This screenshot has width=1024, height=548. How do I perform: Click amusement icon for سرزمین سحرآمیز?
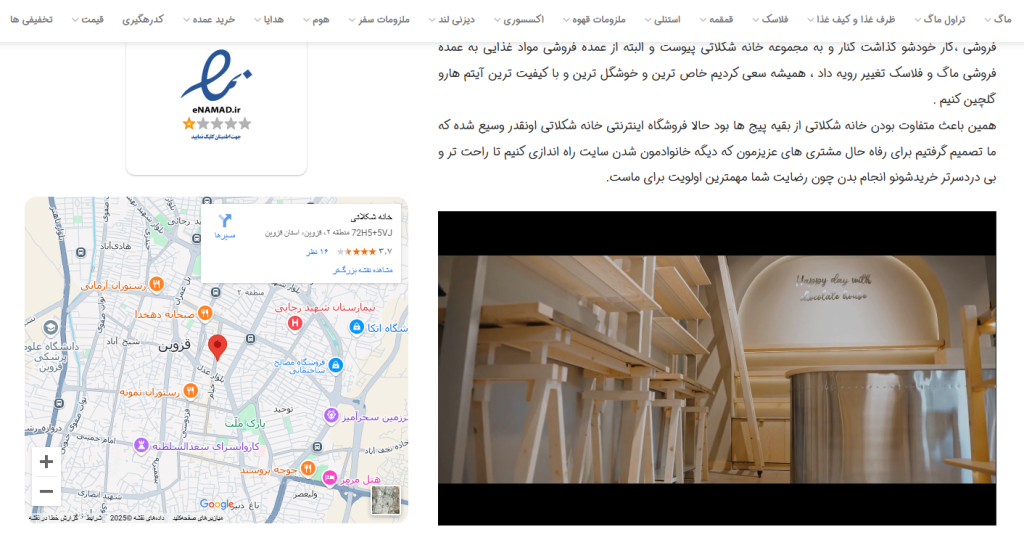pos(331,415)
